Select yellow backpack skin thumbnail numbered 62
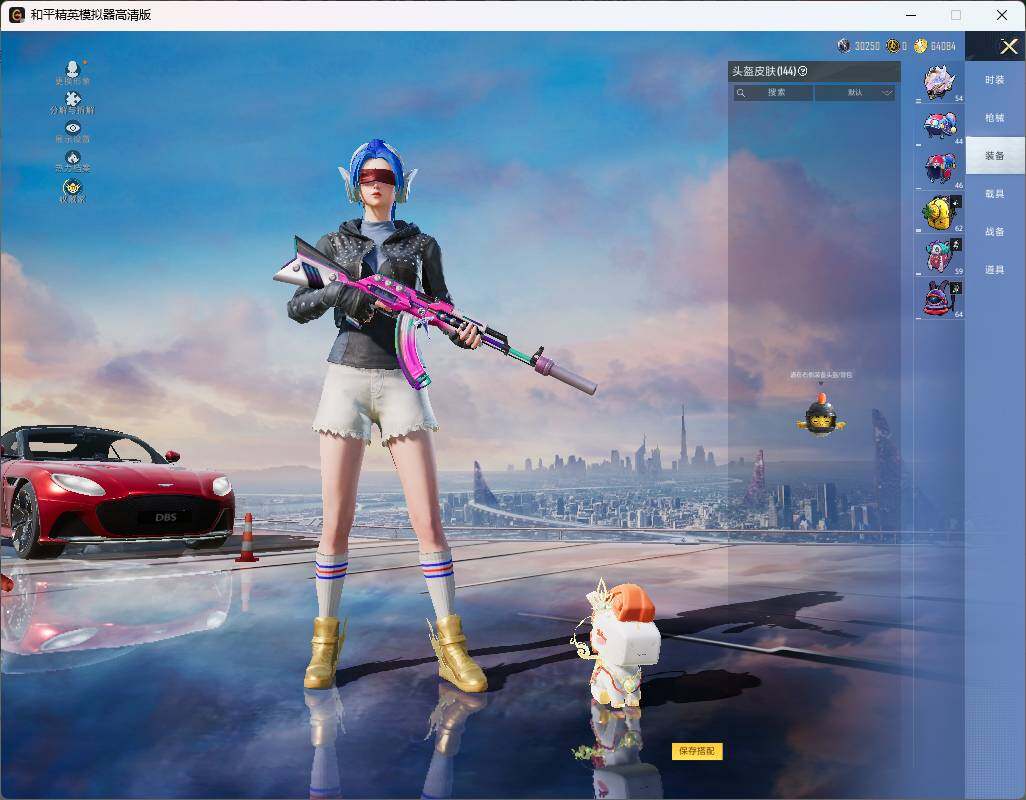Viewport: 1026px width, 800px height. pyautogui.click(x=940, y=213)
